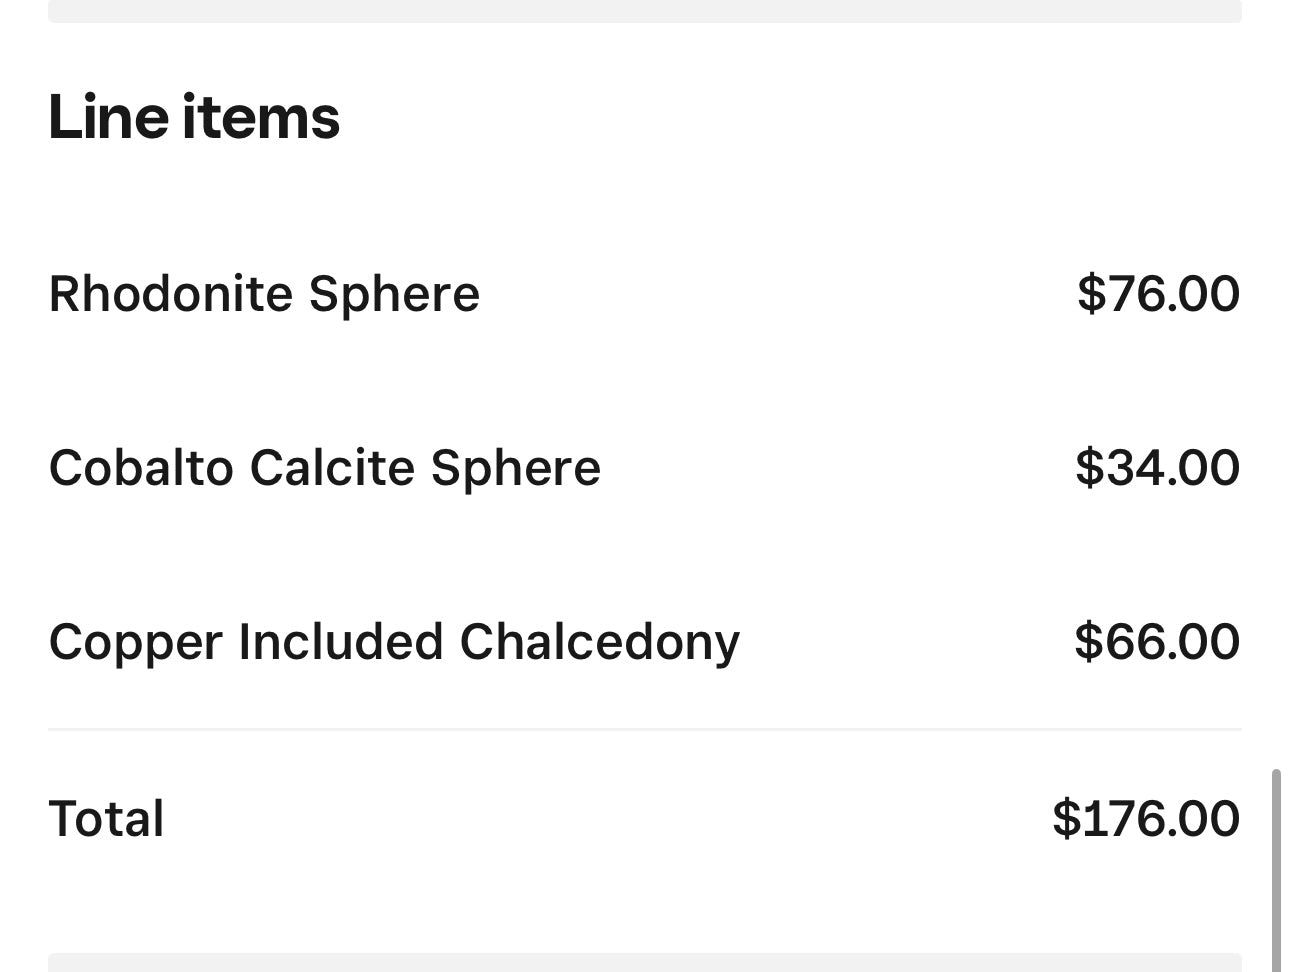This screenshot has width=1290, height=972.
Task: Click the Line items section heading
Action: click(194, 117)
